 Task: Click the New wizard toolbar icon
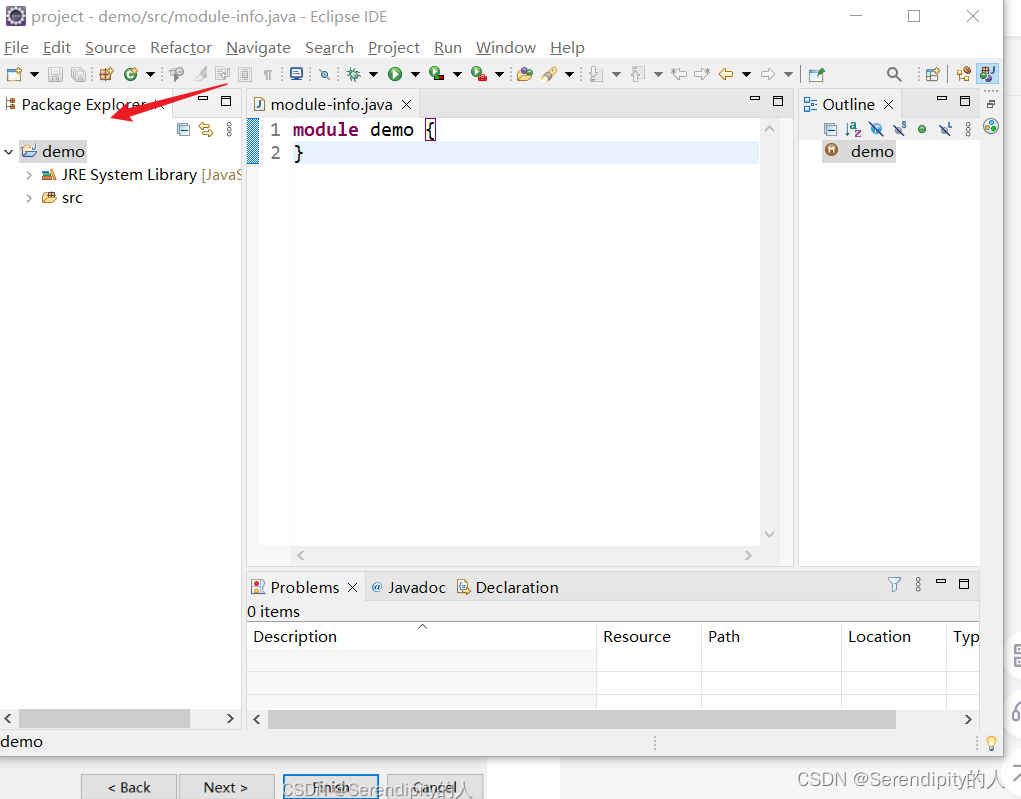14,74
